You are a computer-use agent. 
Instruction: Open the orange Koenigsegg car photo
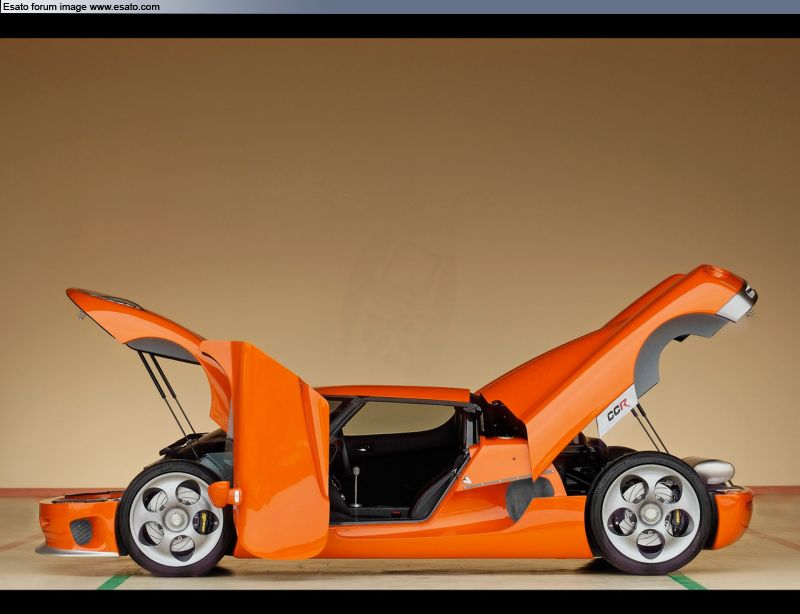pos(400,314)
